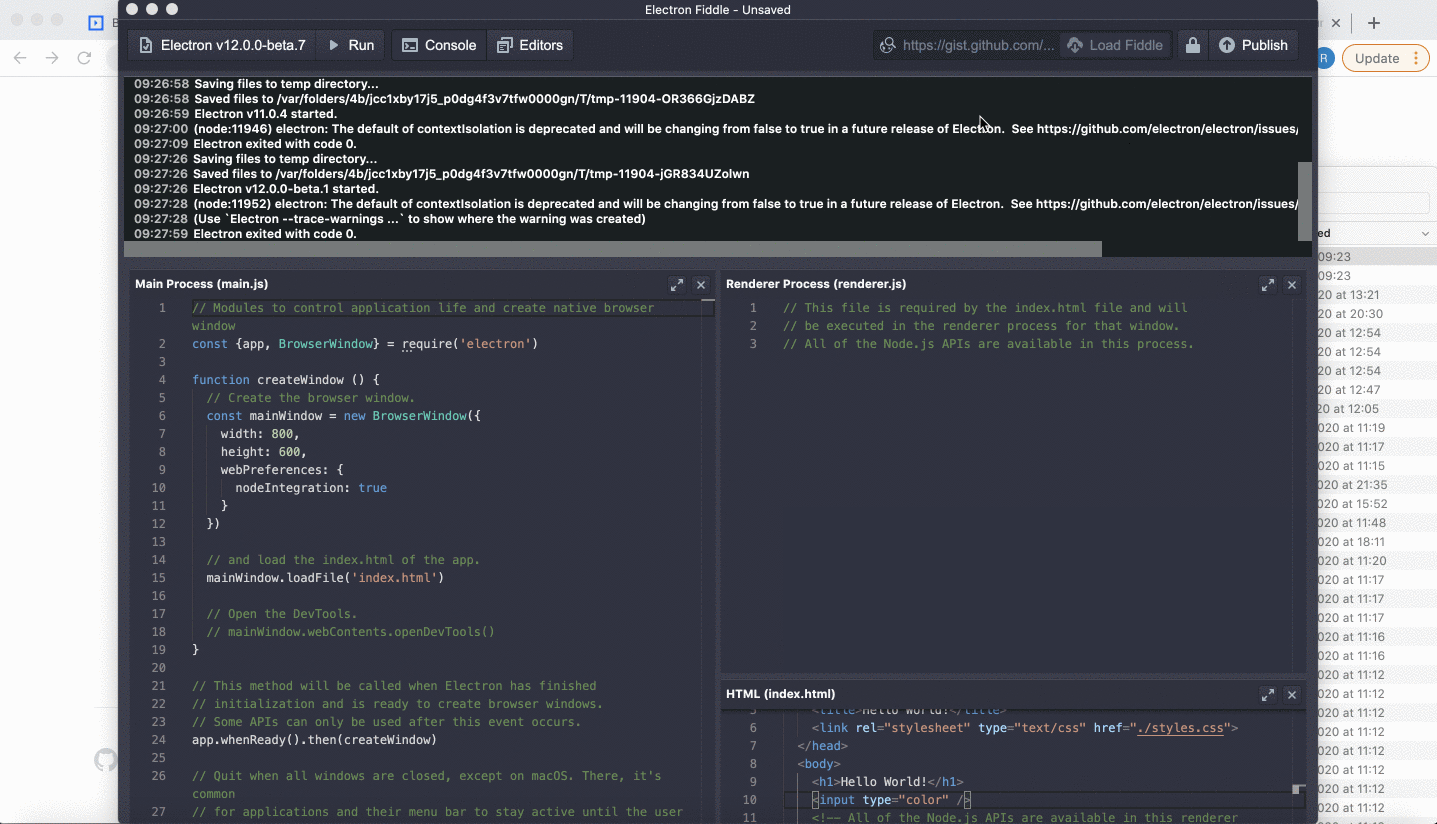This screenshot has height=824, width=1437.
Task: Publish the fiddle to GitHub
Action: click(x=1253, y=45)
